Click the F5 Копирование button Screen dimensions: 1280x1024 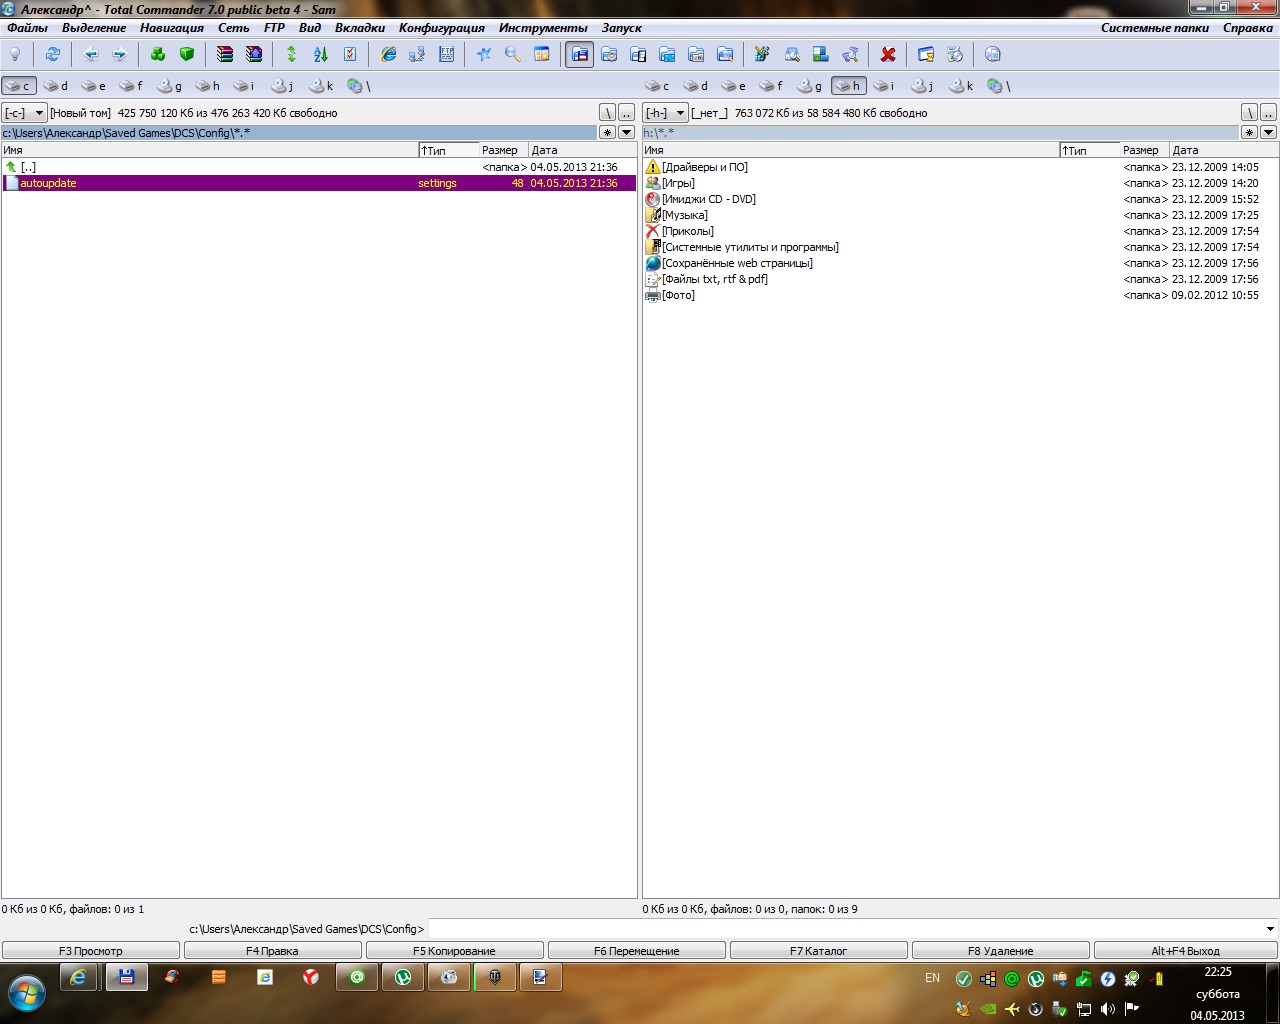click(455, 951)
